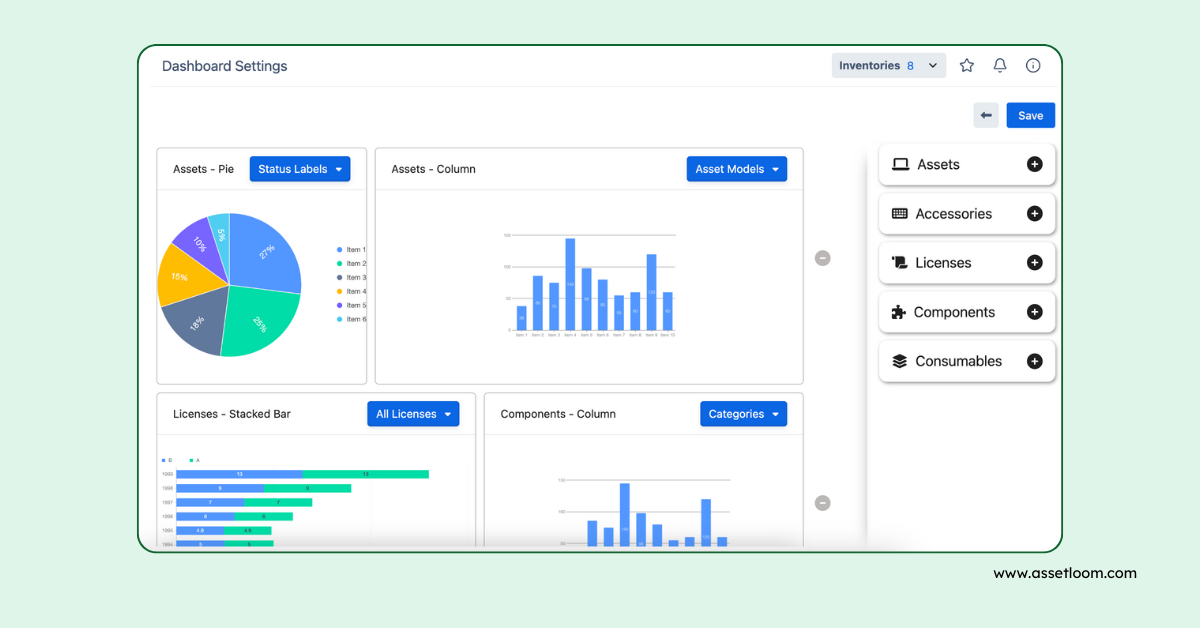Save the dashboard settings
1200x628 pixels.
[x=1030, y=115]
